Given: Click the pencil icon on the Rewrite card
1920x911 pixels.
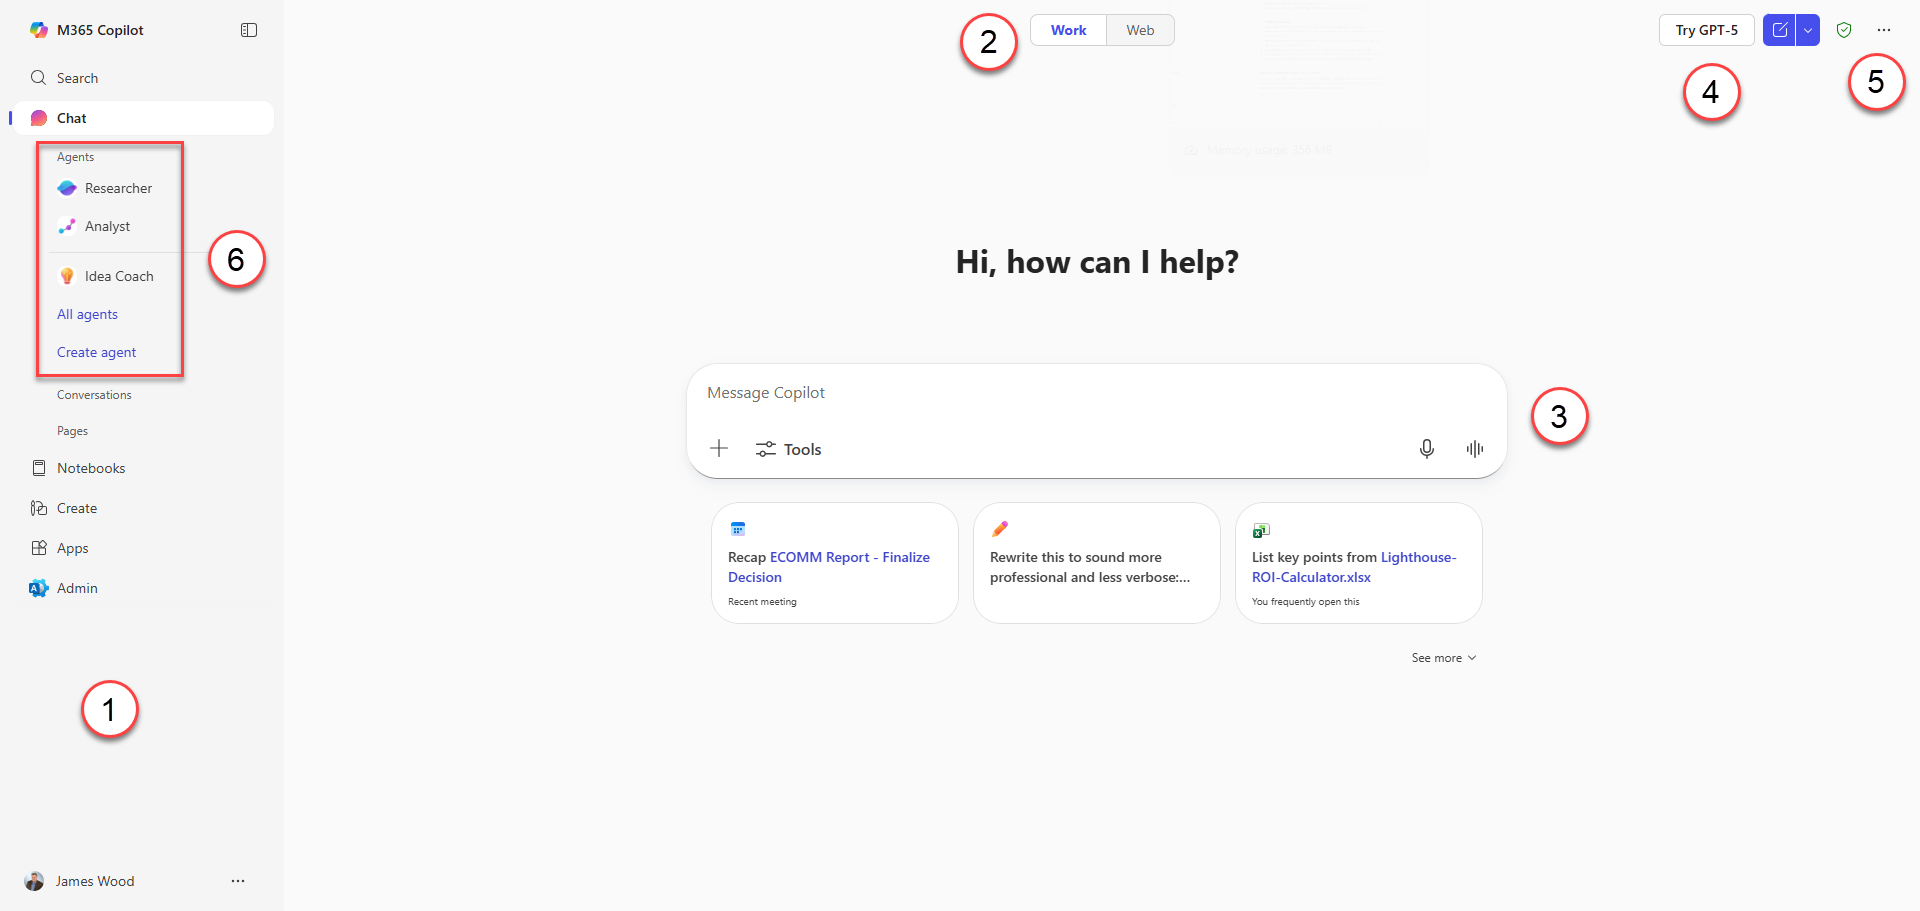Looking at the screenshot, I should pos(1000,529).
